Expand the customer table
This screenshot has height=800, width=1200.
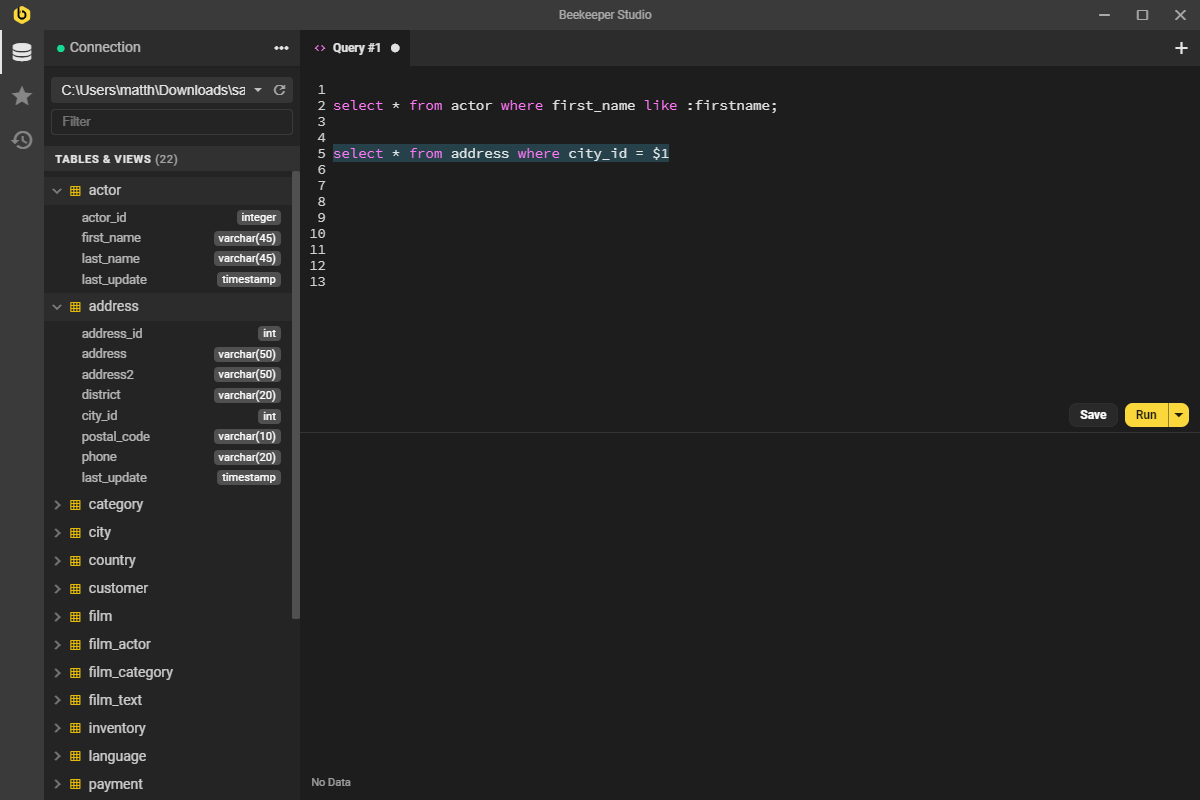coord(57,588)
